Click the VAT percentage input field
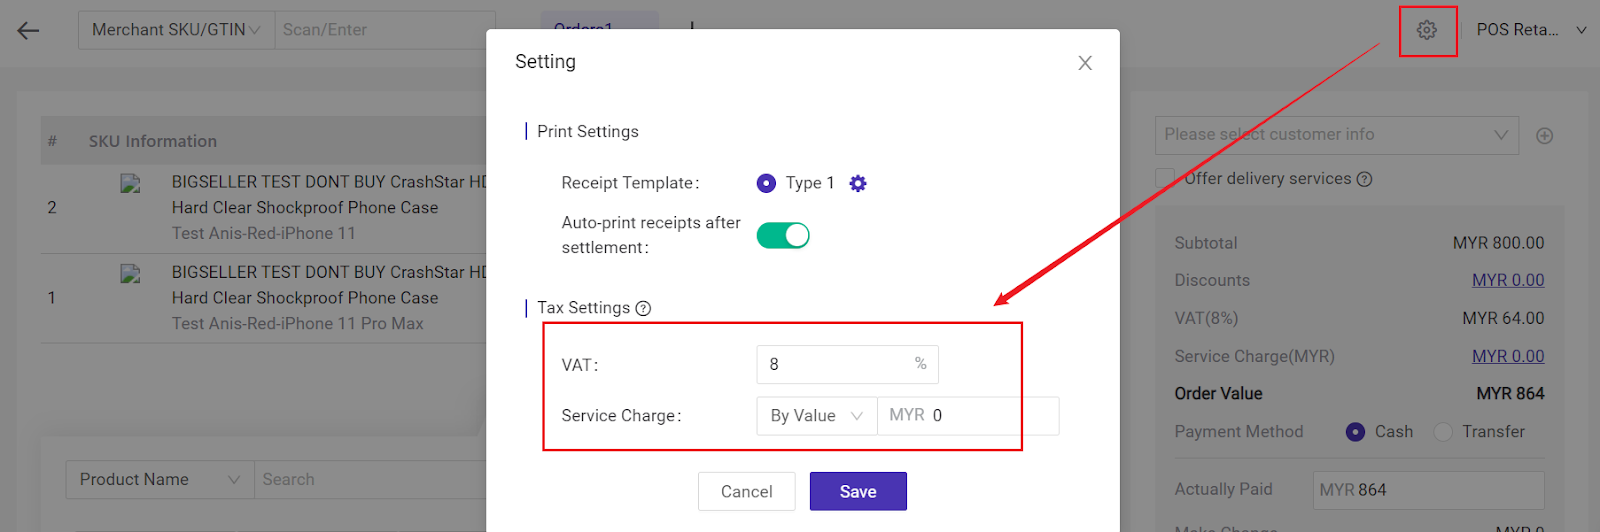 click(x=835, y=364)
